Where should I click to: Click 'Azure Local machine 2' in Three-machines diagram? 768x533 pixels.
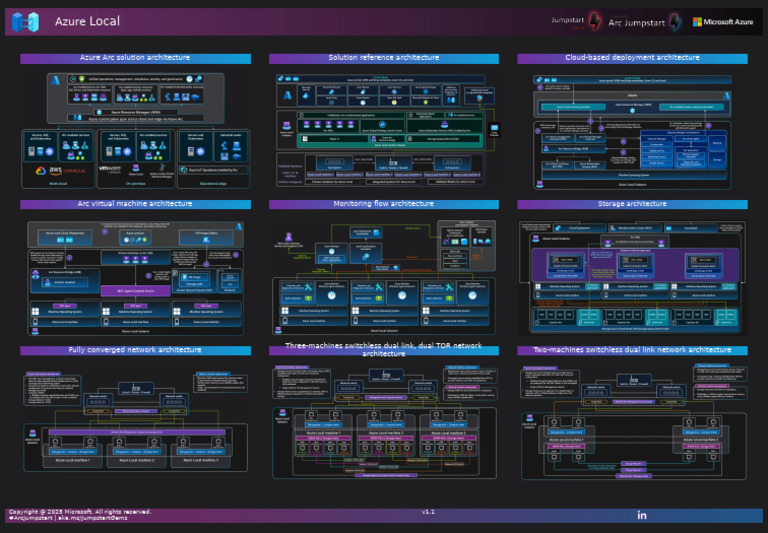point(385,433)
